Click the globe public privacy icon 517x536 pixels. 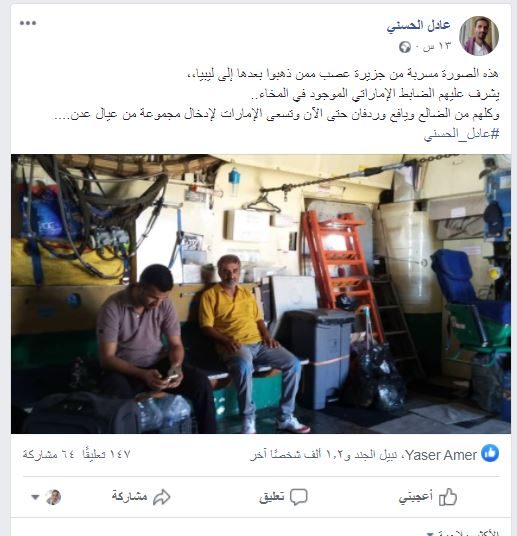click(x=405, y=46)
